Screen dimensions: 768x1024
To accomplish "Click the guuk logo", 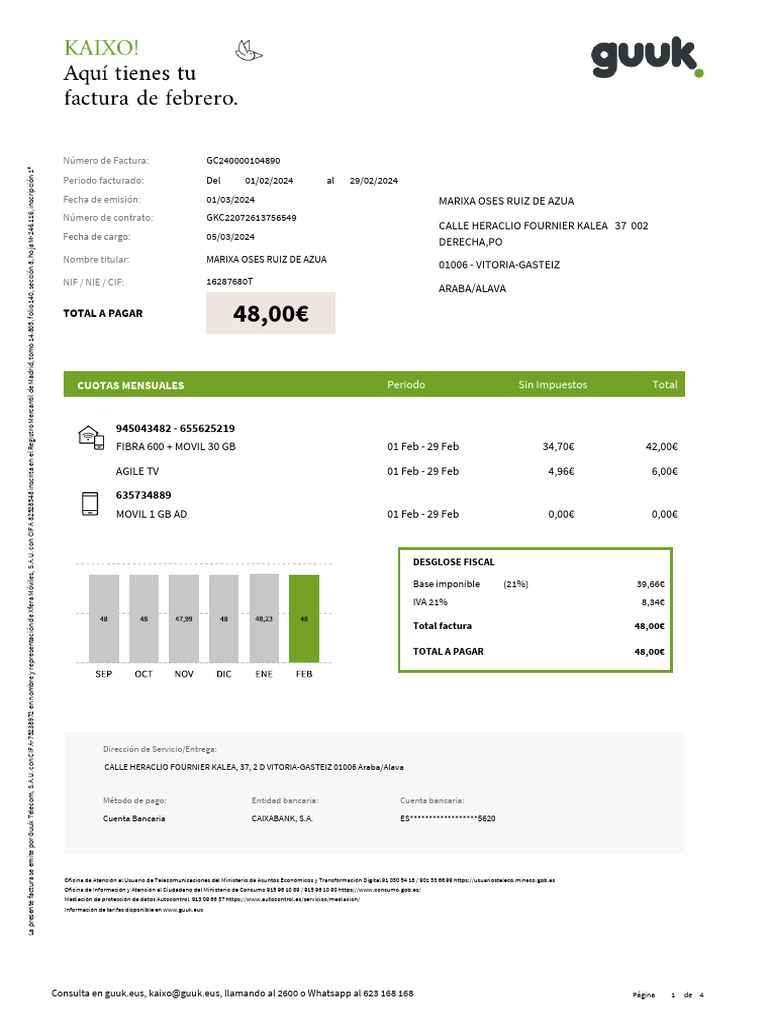I will [x=647, y=57].
